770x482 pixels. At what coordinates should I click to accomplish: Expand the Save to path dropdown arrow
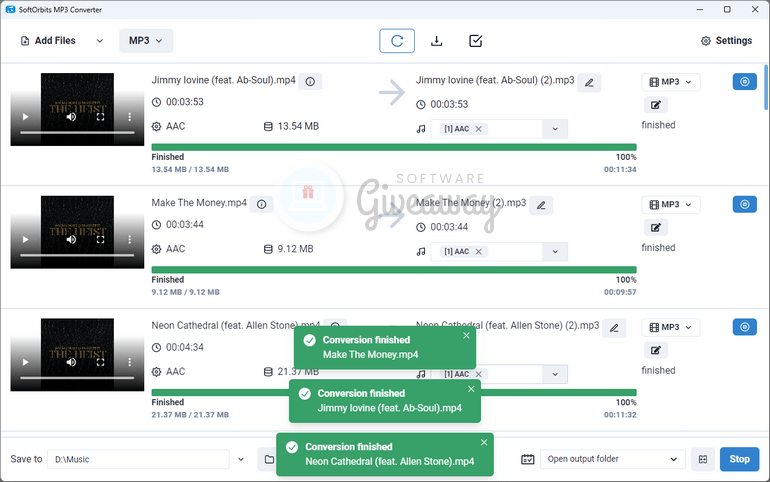(241, 459)
